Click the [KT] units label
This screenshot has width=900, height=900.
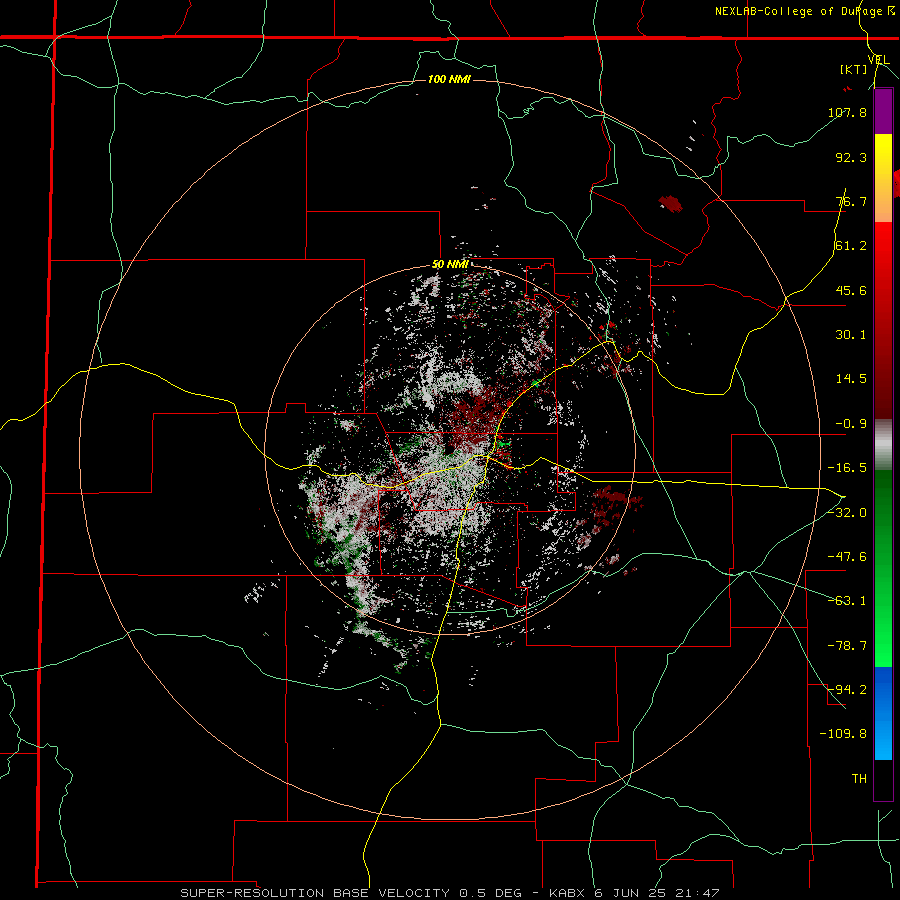[854, 69]
